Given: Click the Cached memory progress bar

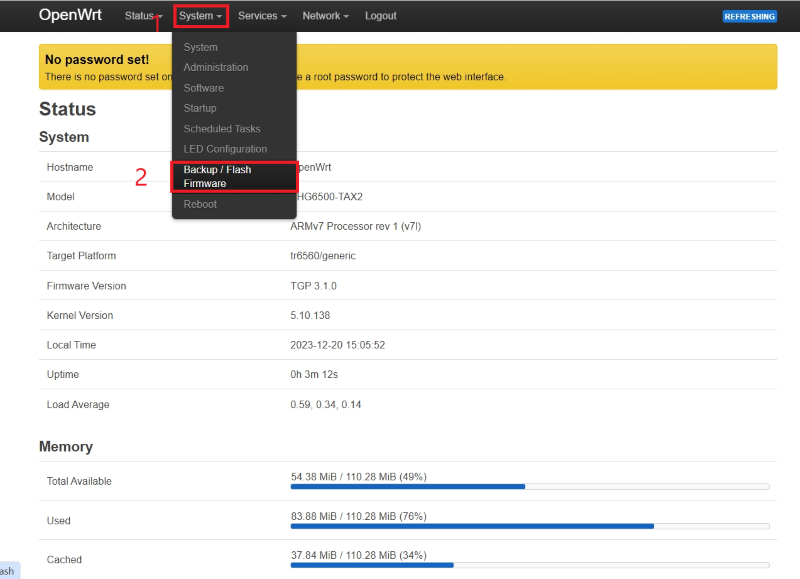Looking at the screenshot, I should tap(529, 565).
